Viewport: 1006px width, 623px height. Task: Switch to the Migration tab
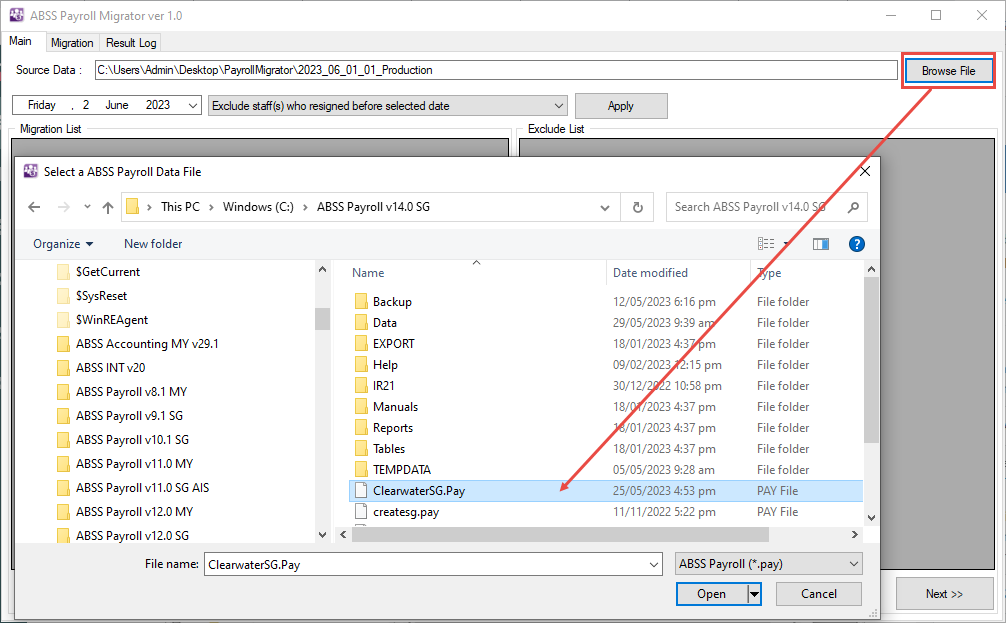click(72, 43)
